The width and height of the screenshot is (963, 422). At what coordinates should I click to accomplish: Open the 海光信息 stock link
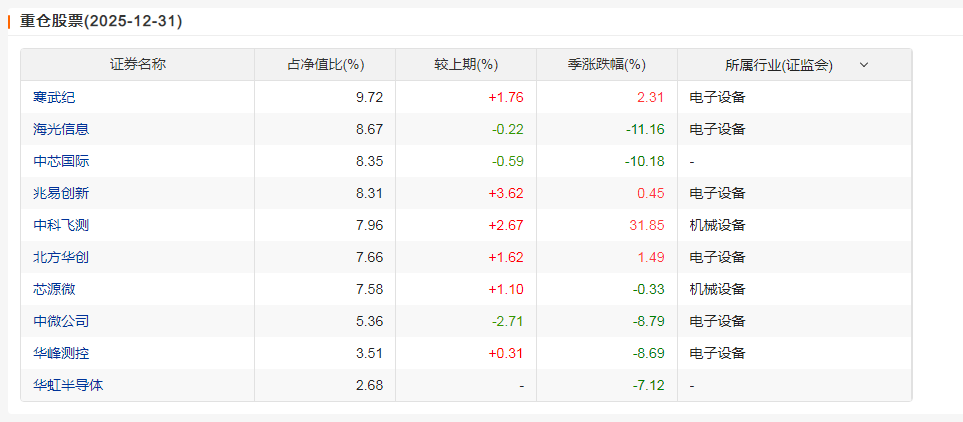point(61,129)
